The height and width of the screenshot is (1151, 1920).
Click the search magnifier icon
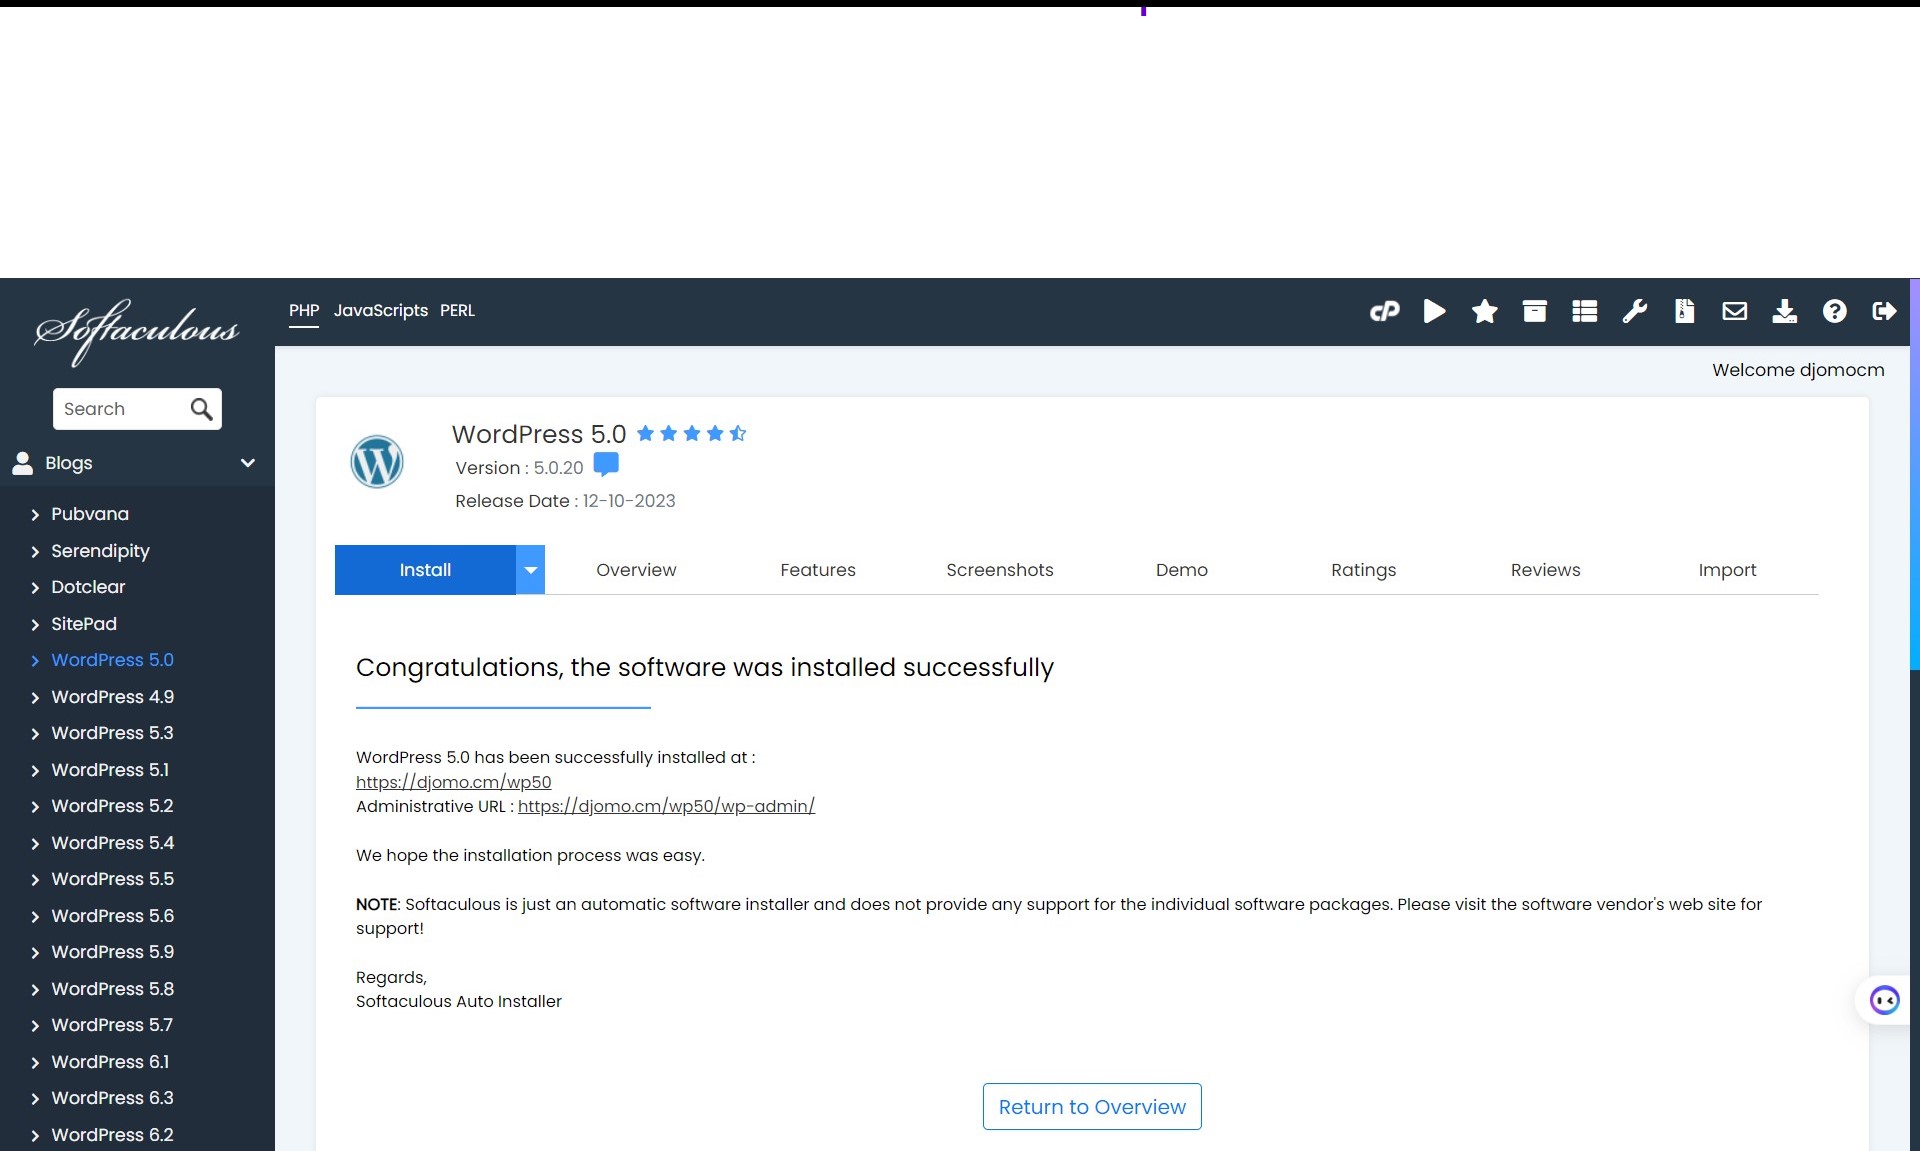coord(201,409)
